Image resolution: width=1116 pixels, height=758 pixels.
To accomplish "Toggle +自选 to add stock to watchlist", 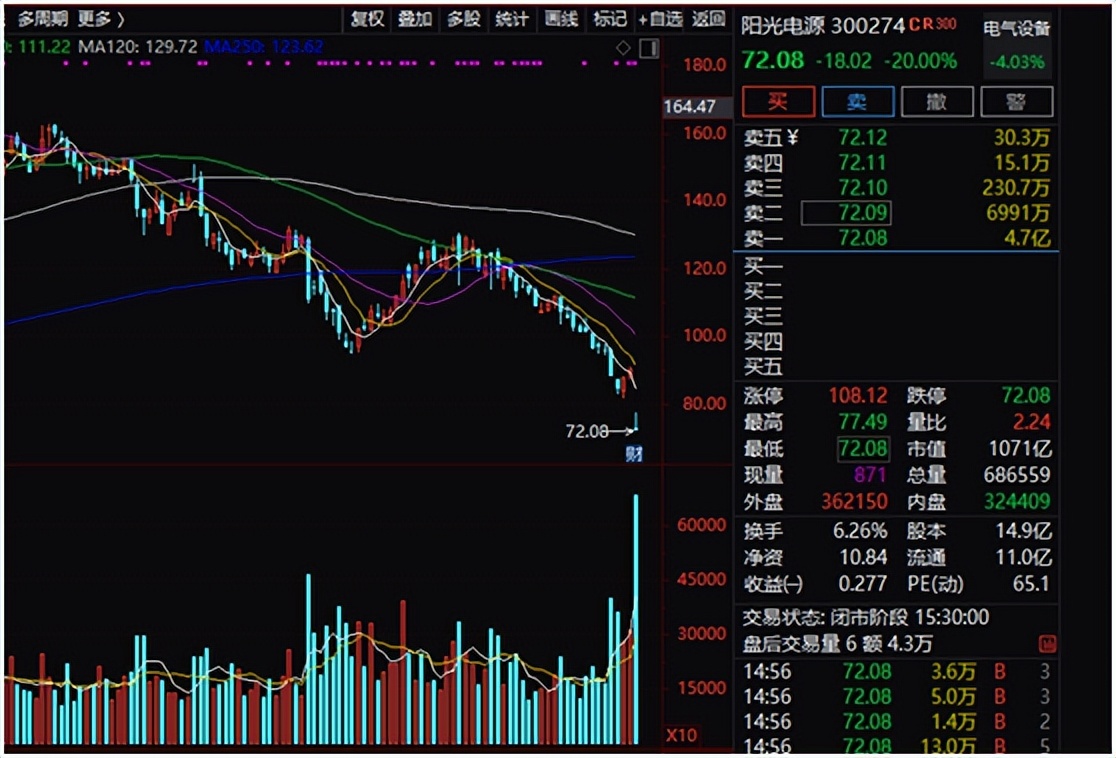I will [x=660, y=18].
